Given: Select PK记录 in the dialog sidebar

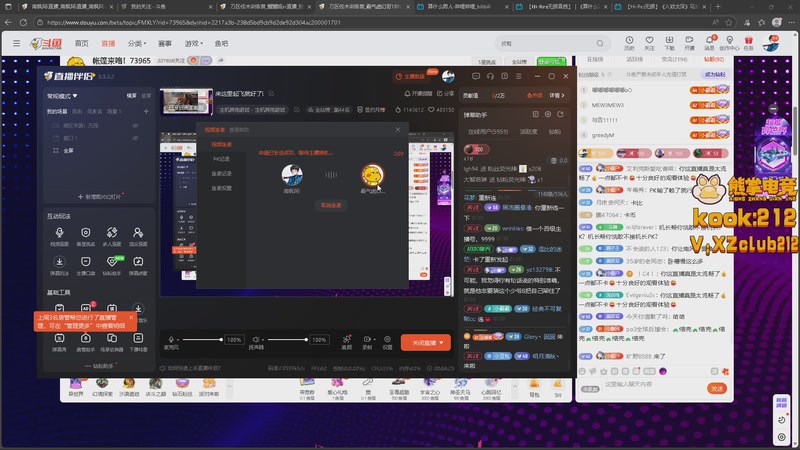Looking at the screenshot, I should [221, 159].
